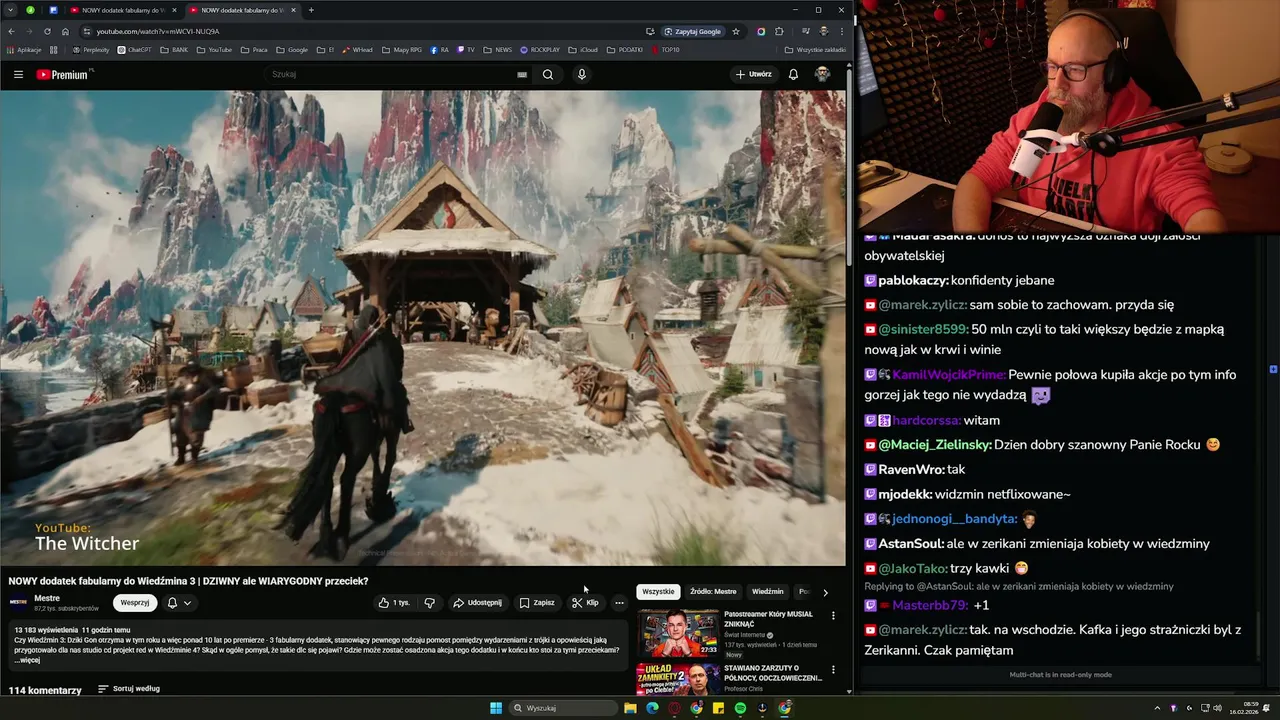Open Spotify from taskbar
This screenshot has height=720, width=1280.
740,708
